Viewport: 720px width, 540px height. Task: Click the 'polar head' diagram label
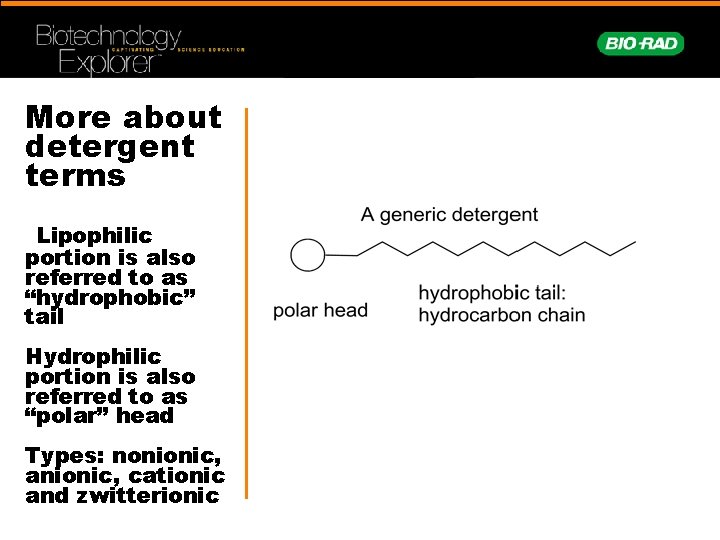pos(320,311)
